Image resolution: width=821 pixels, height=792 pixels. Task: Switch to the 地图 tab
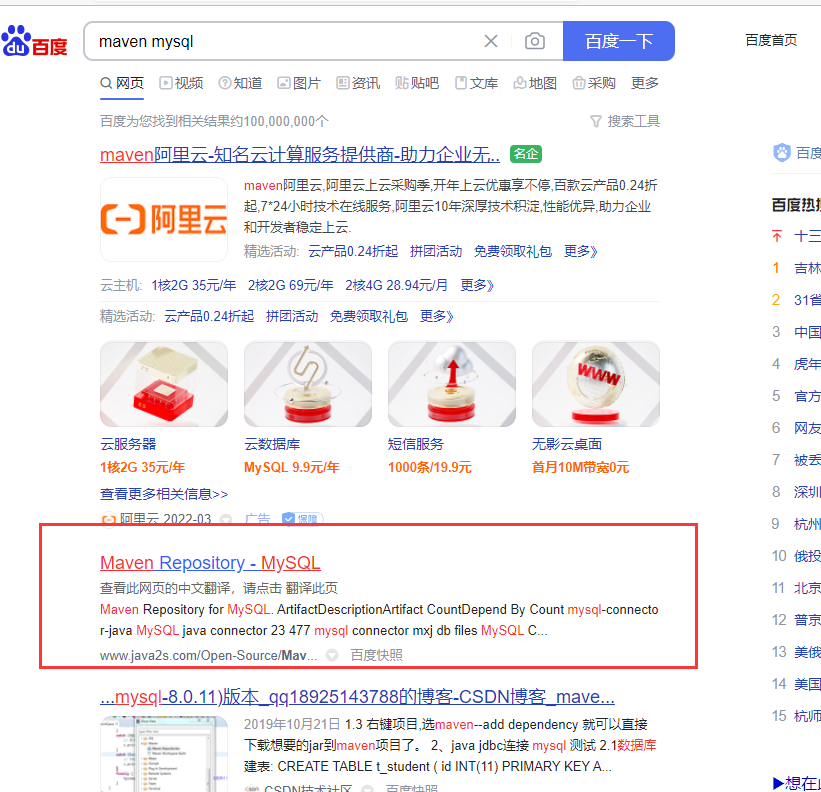pyautogui.click(x=535, y=83)
